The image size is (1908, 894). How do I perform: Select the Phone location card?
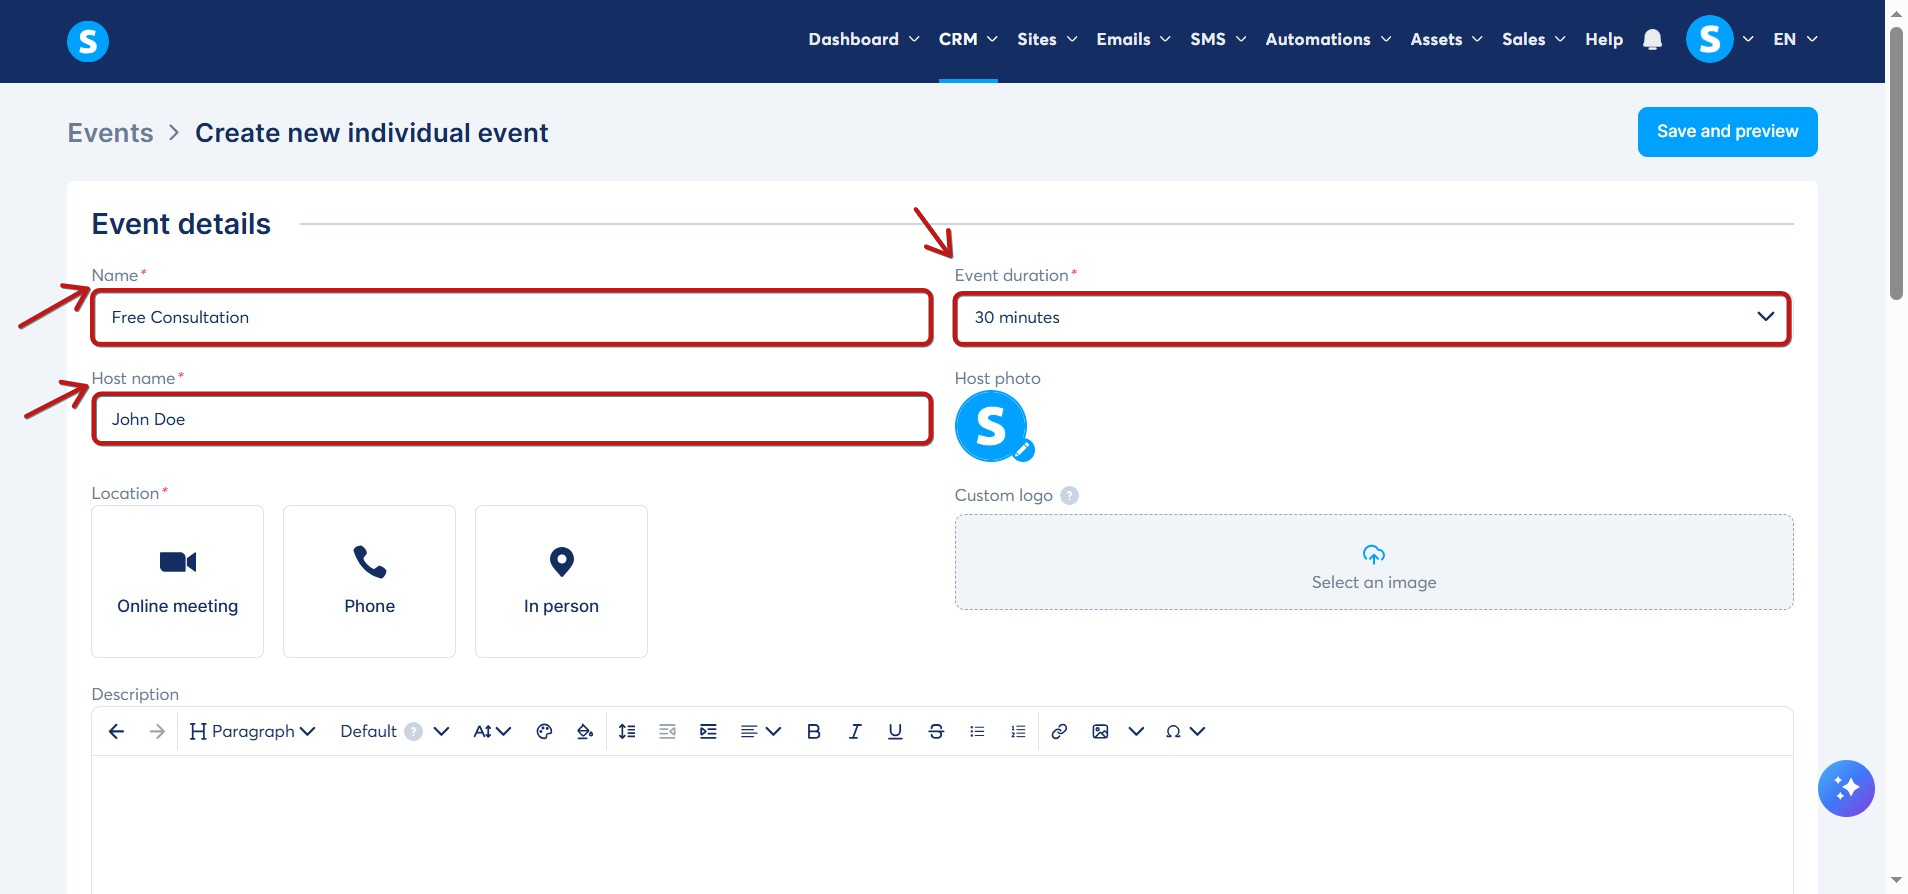point(370,581)
